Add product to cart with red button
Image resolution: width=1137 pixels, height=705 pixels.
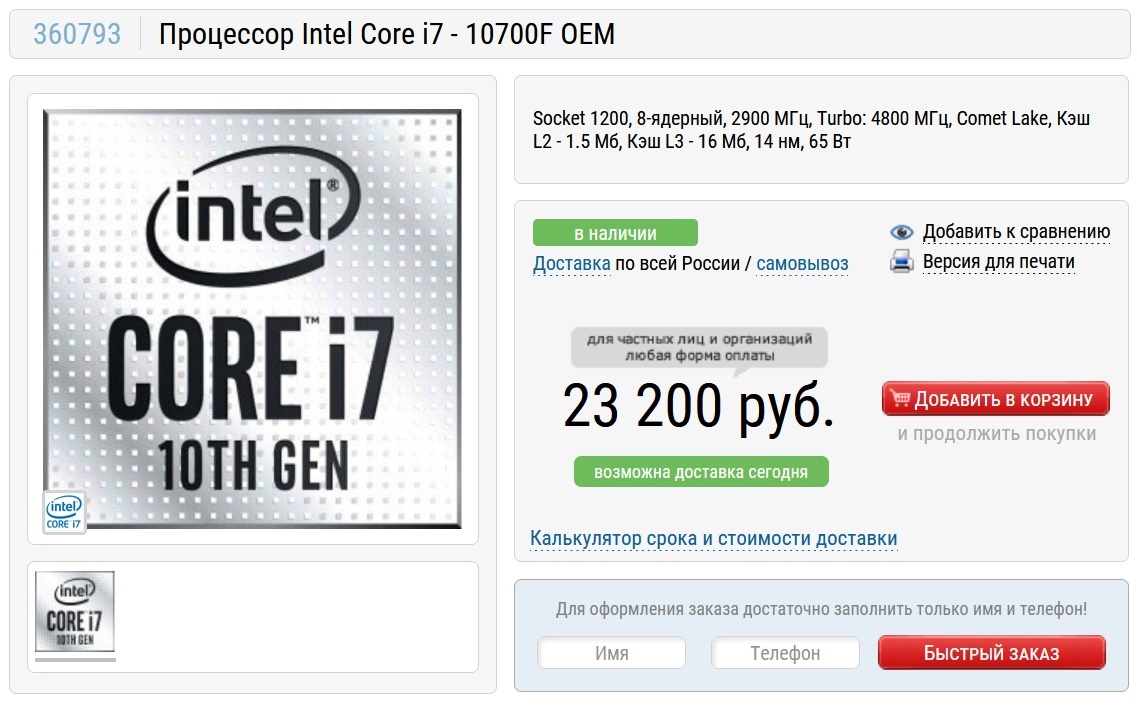(996, 398)
